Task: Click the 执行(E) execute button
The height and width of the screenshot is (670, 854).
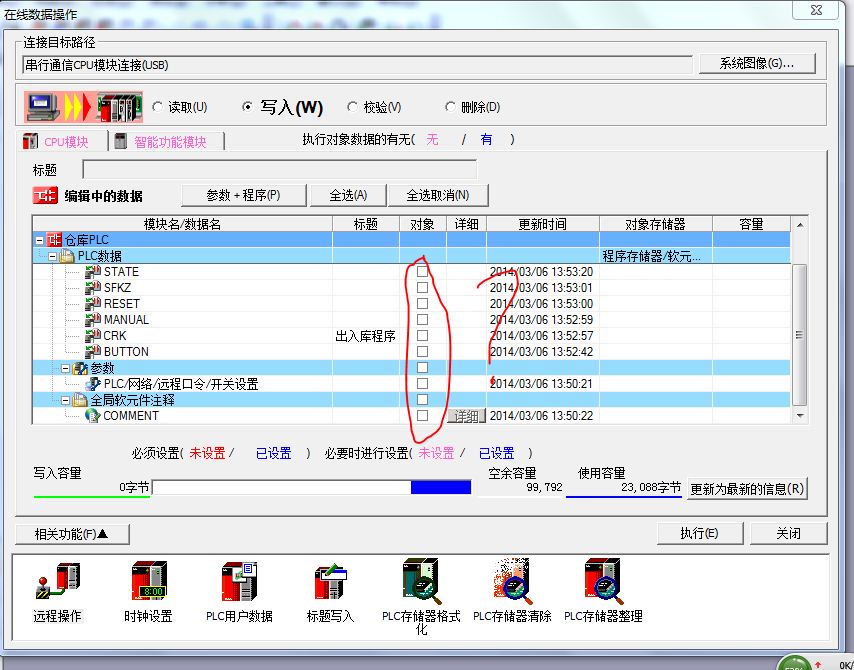Action: (698, 533)
